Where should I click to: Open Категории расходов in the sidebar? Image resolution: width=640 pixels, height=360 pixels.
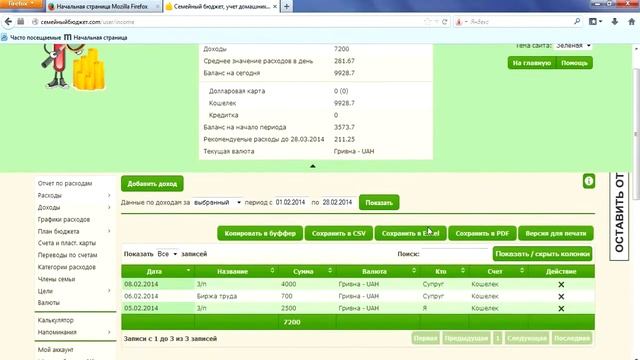click(67, 267)
